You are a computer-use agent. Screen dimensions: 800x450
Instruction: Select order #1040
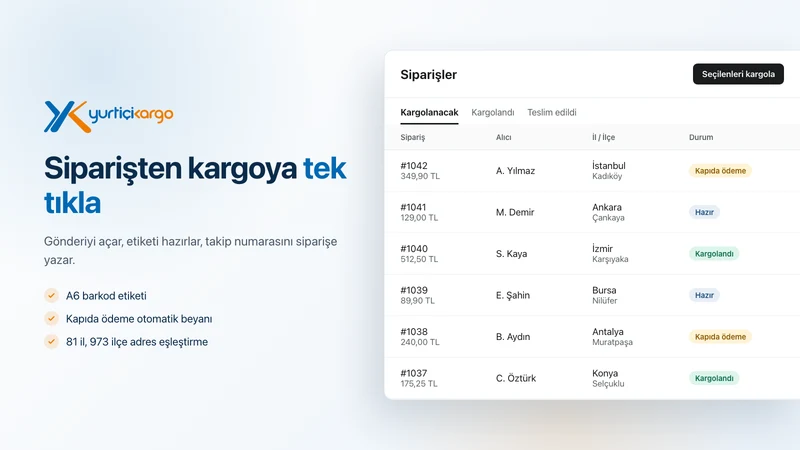[414, 248]
